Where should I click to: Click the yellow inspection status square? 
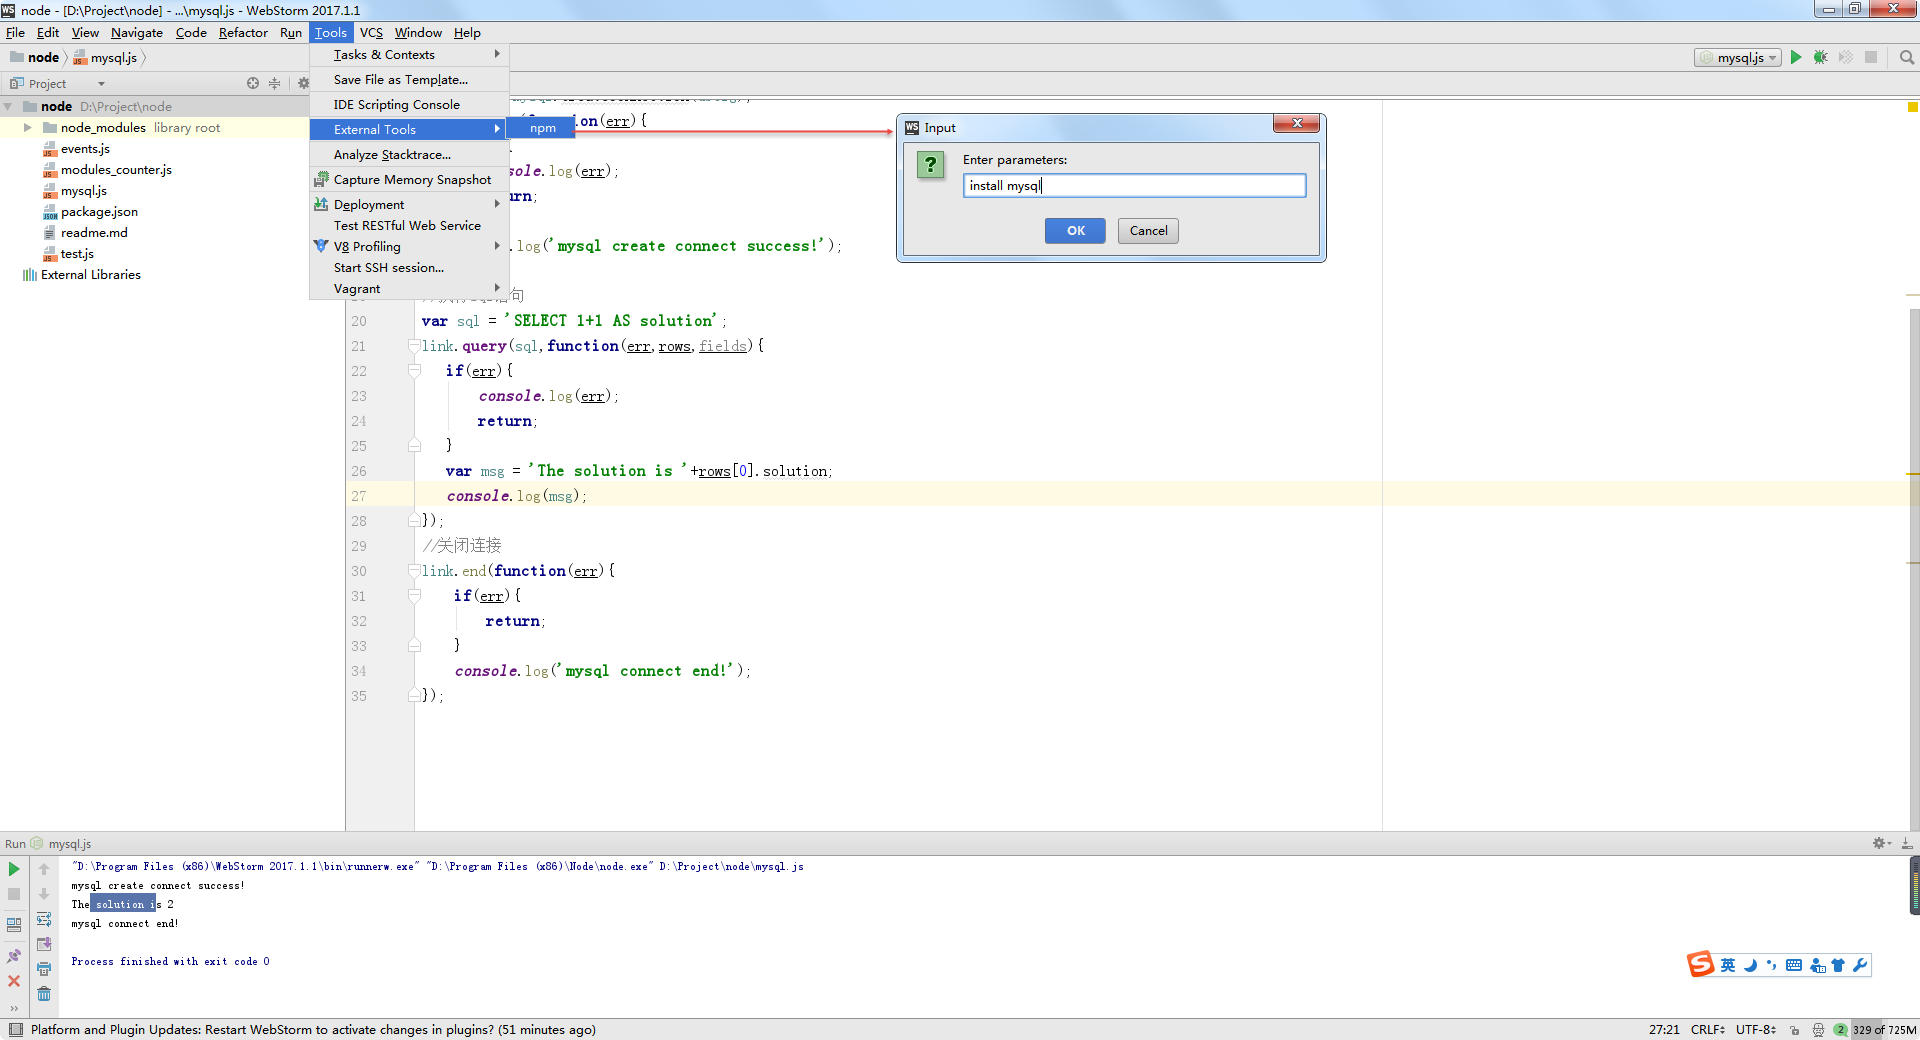pos(1912,107)
